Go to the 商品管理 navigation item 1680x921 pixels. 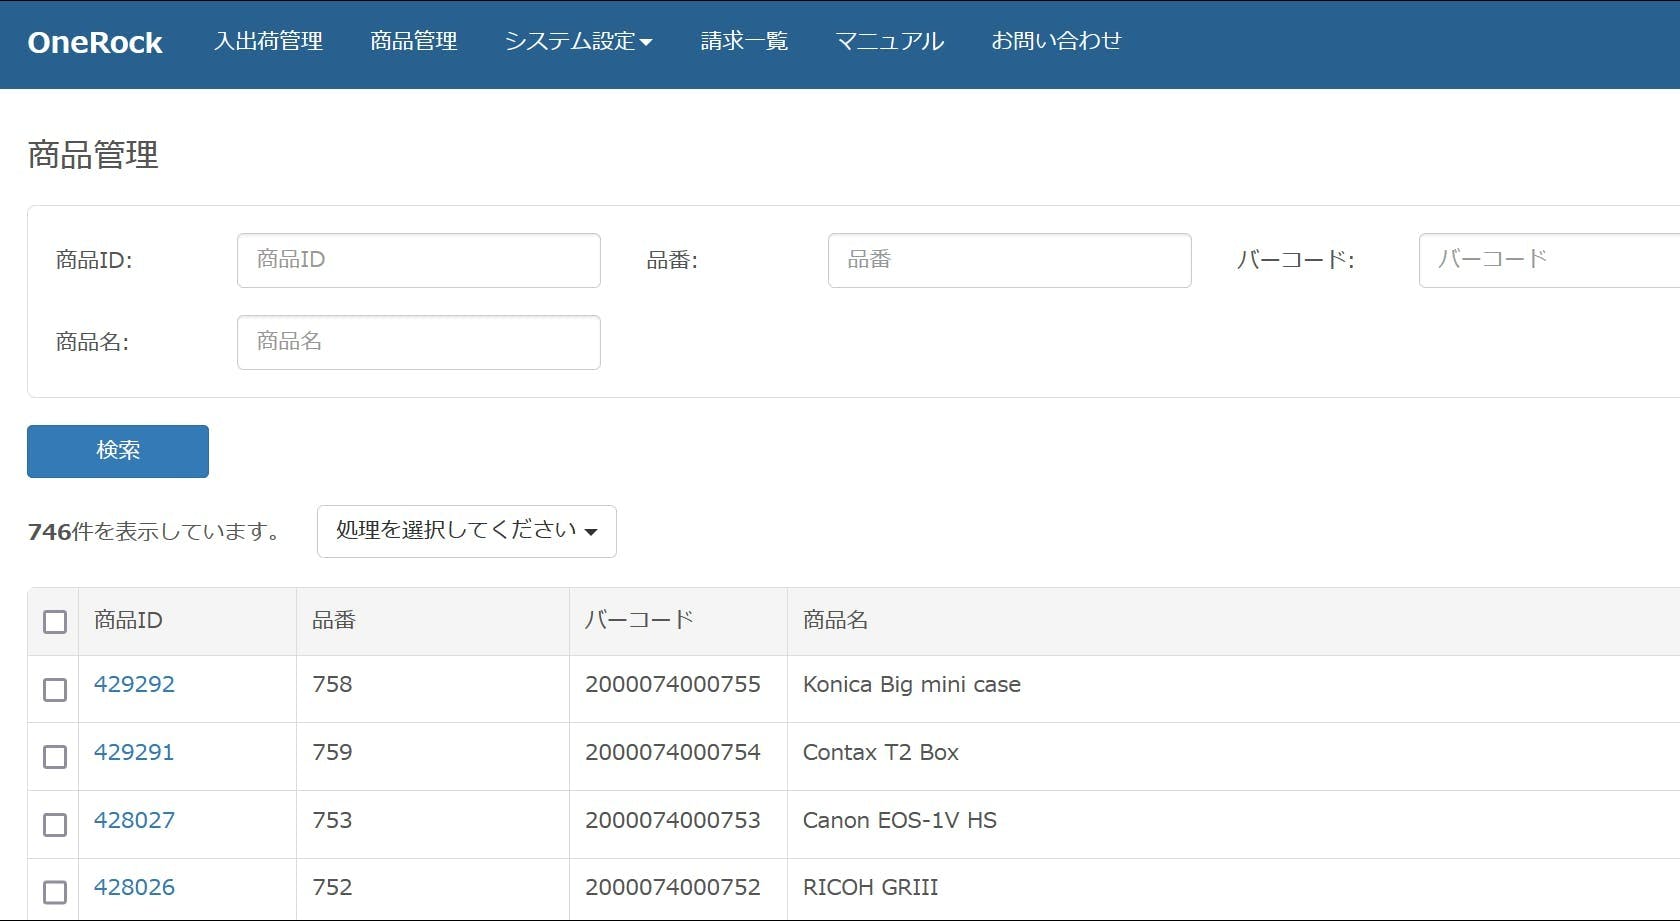tap(413, 41)
